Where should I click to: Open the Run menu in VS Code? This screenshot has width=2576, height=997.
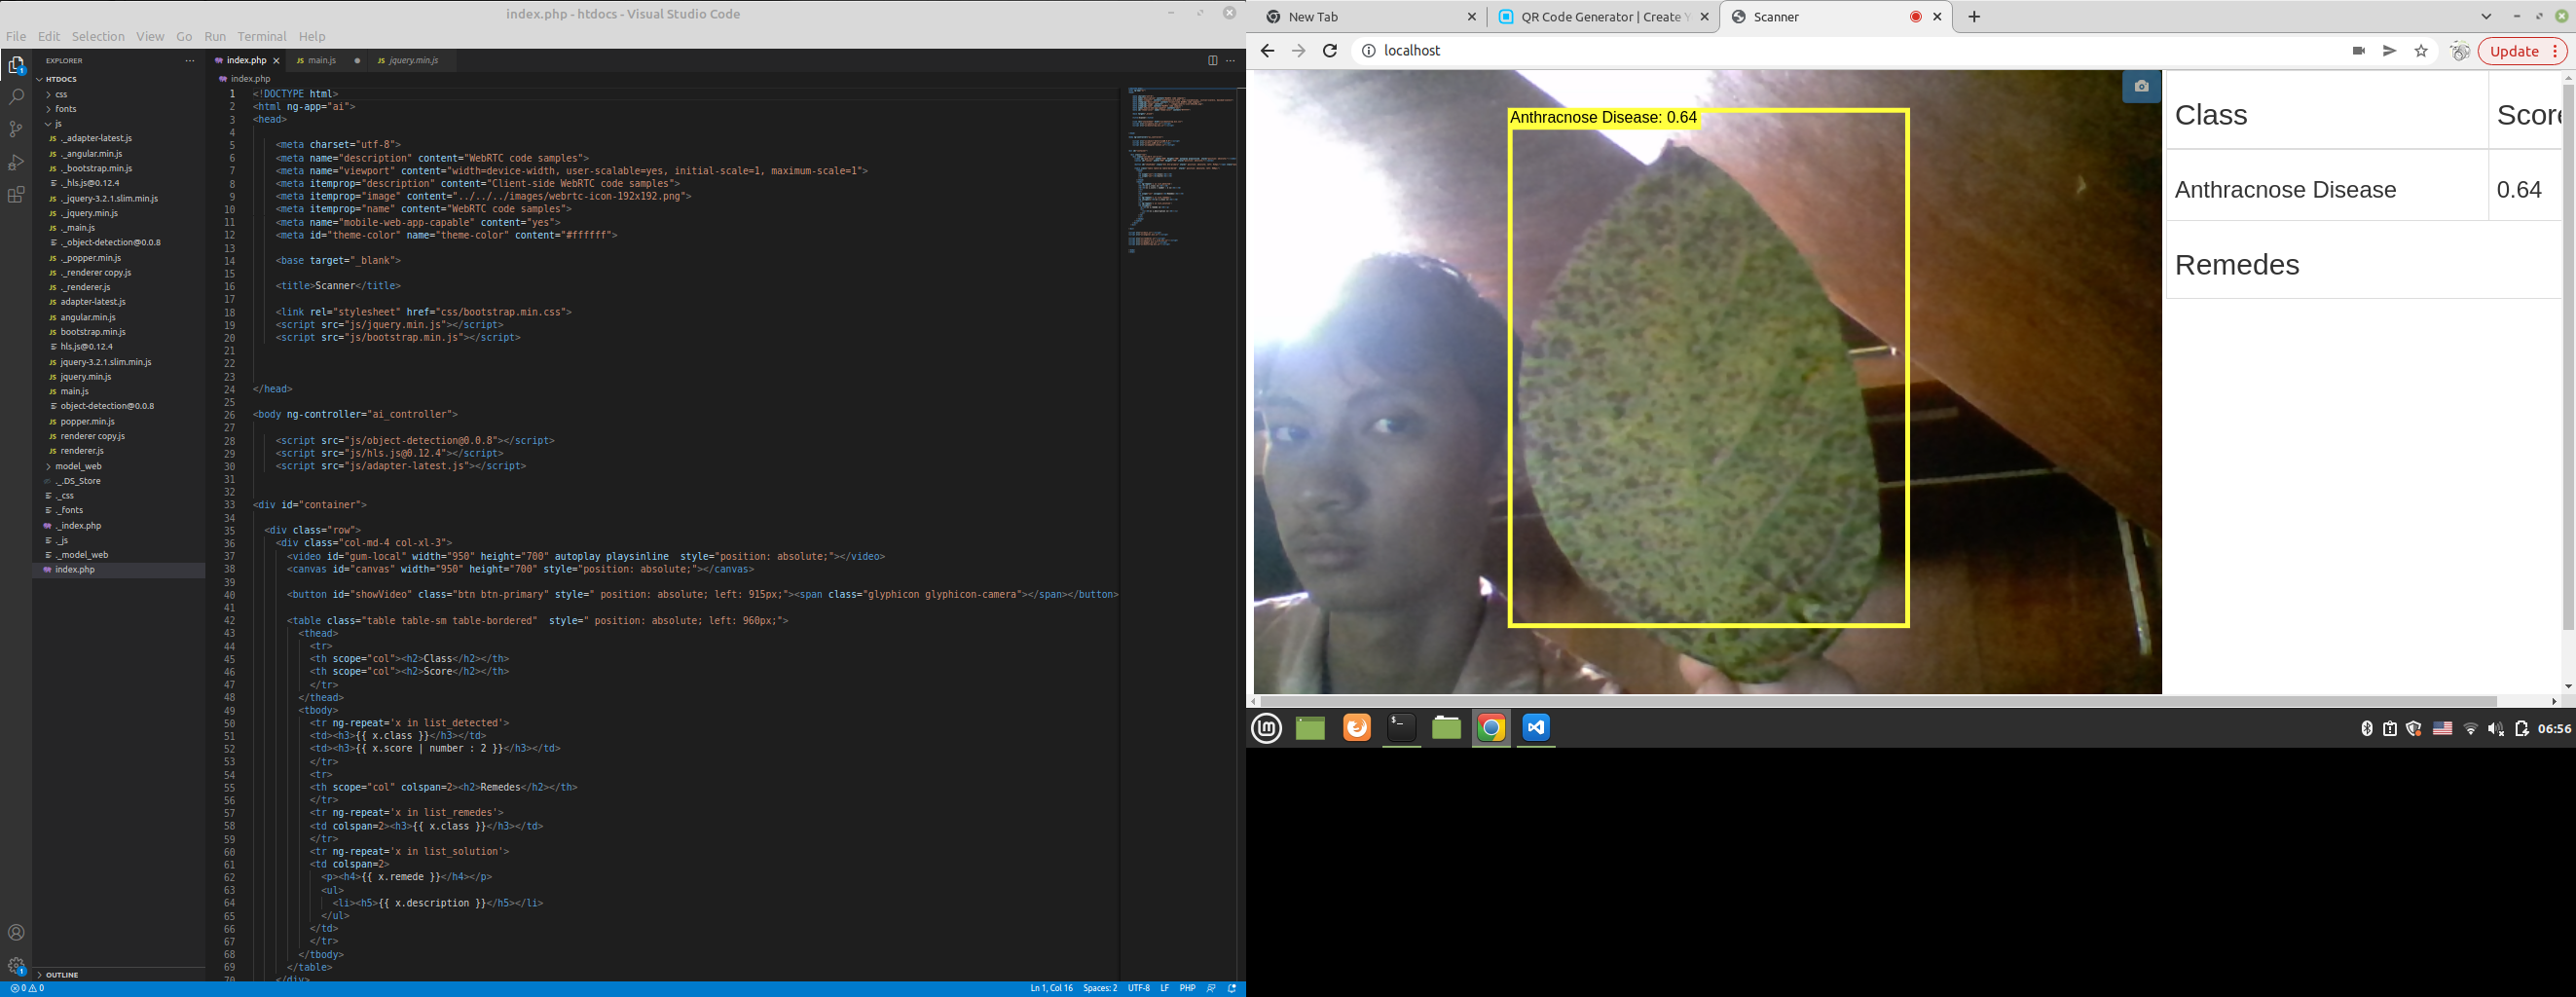tap(215, 37)
